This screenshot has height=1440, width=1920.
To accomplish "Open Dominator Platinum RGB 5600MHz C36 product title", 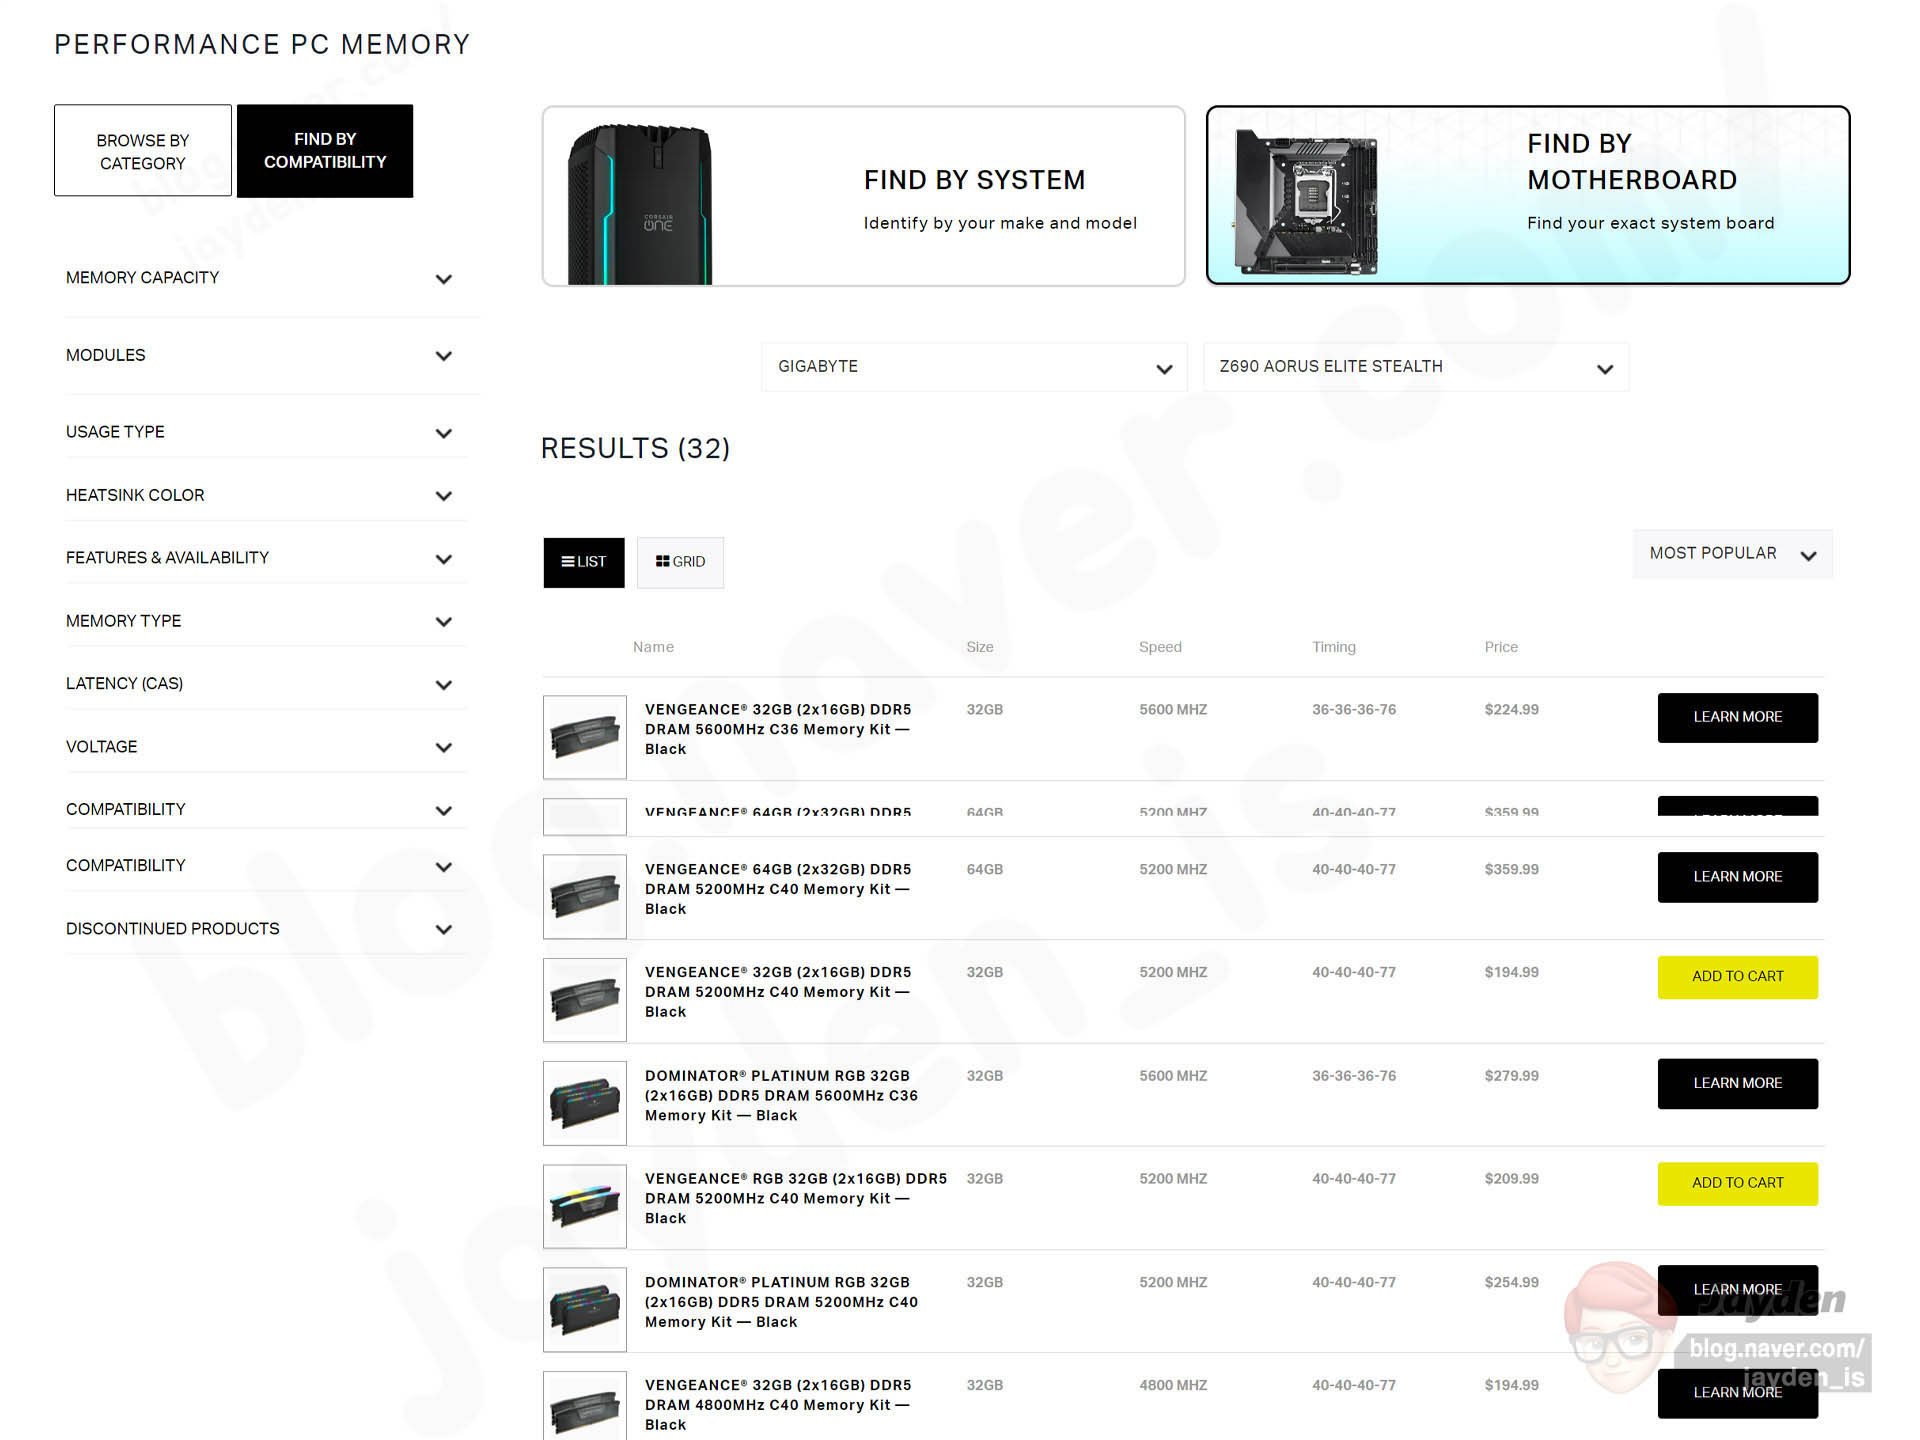I will (781, 1096).
